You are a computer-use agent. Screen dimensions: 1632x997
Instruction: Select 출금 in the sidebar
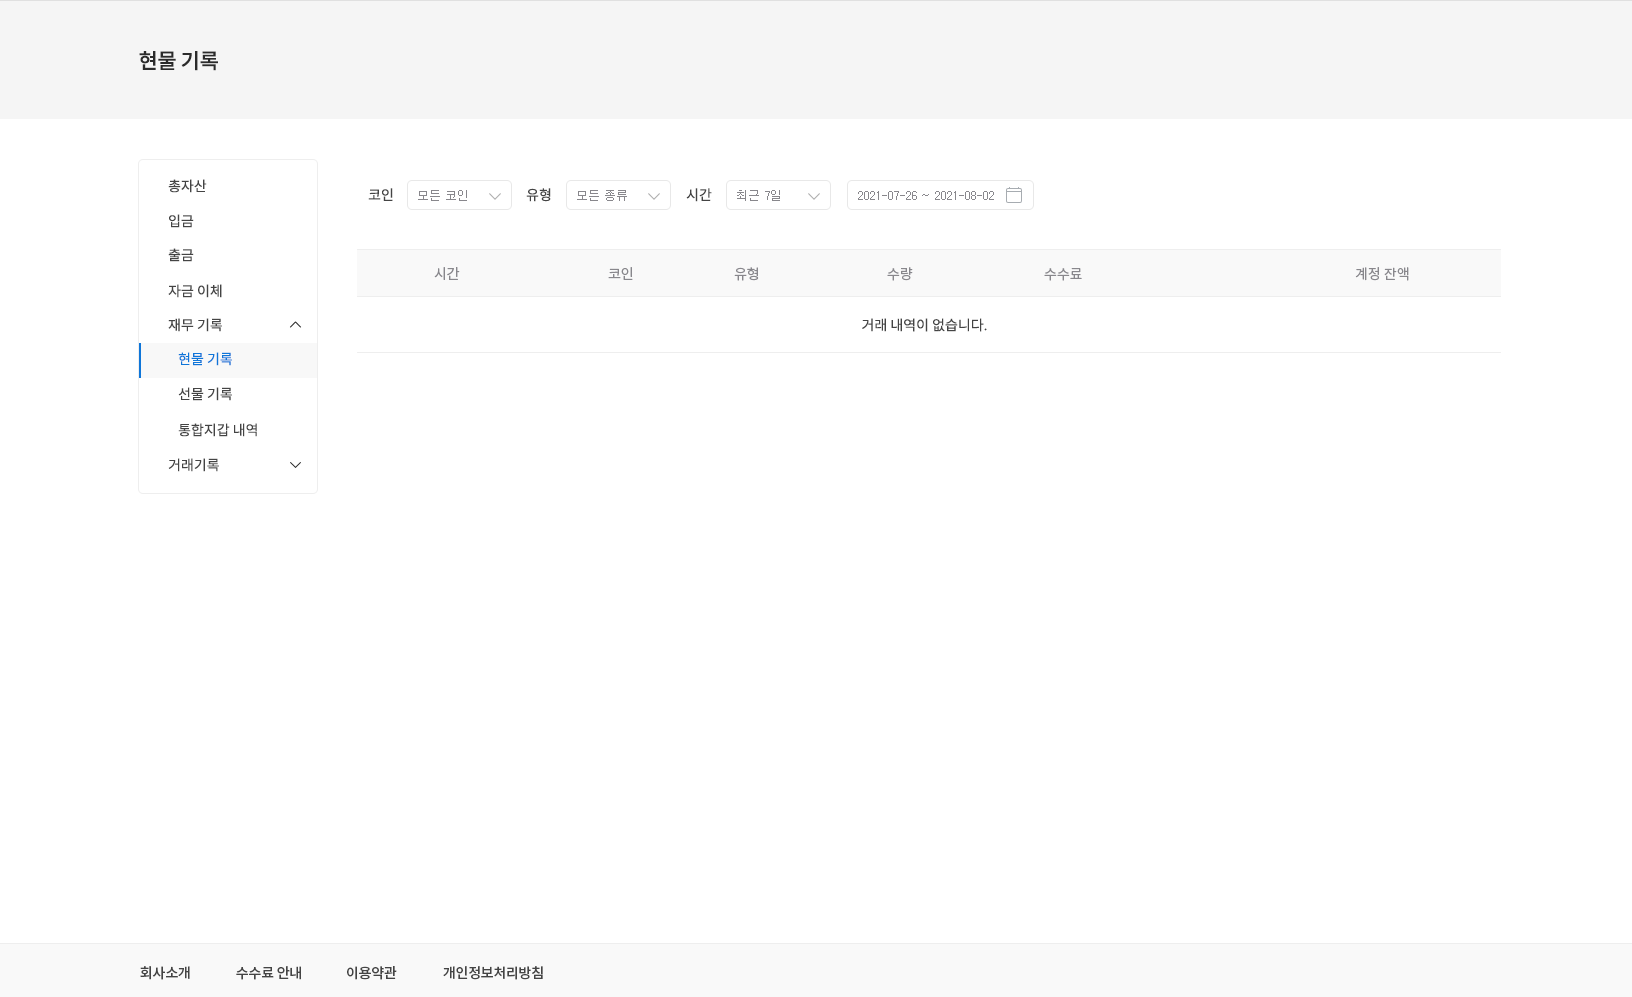(181, 255)
